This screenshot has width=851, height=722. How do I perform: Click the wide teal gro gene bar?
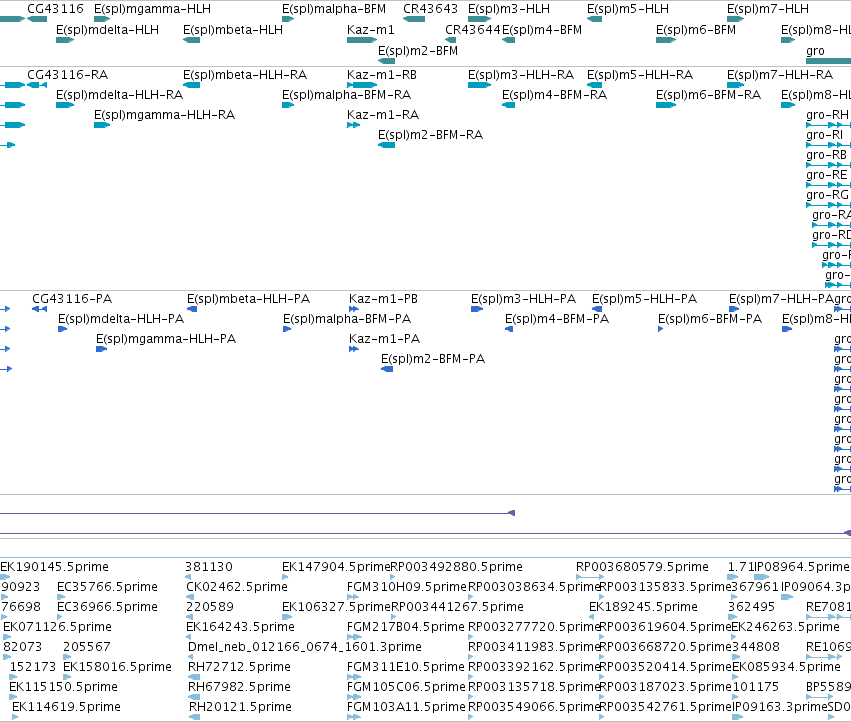coord(828,61)
